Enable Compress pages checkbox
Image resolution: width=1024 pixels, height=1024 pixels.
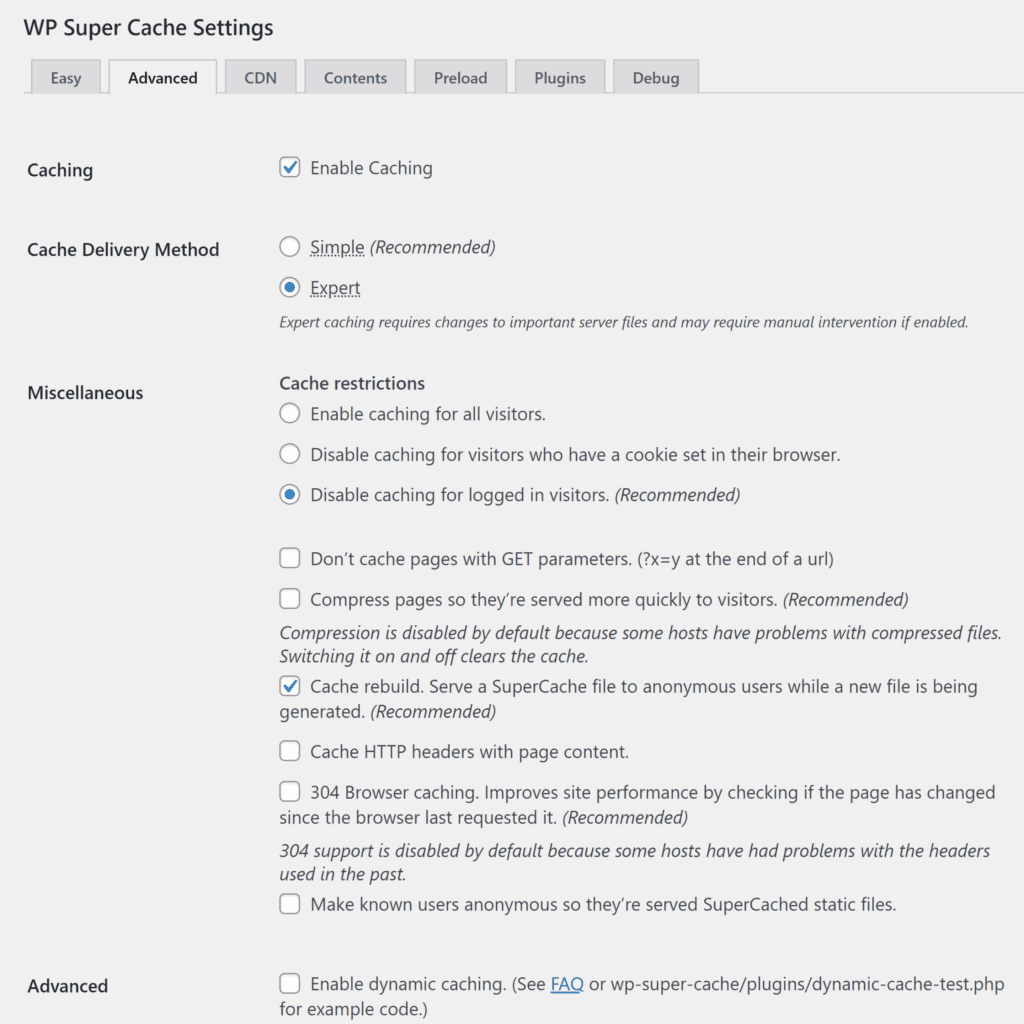(x=290, y=600)
